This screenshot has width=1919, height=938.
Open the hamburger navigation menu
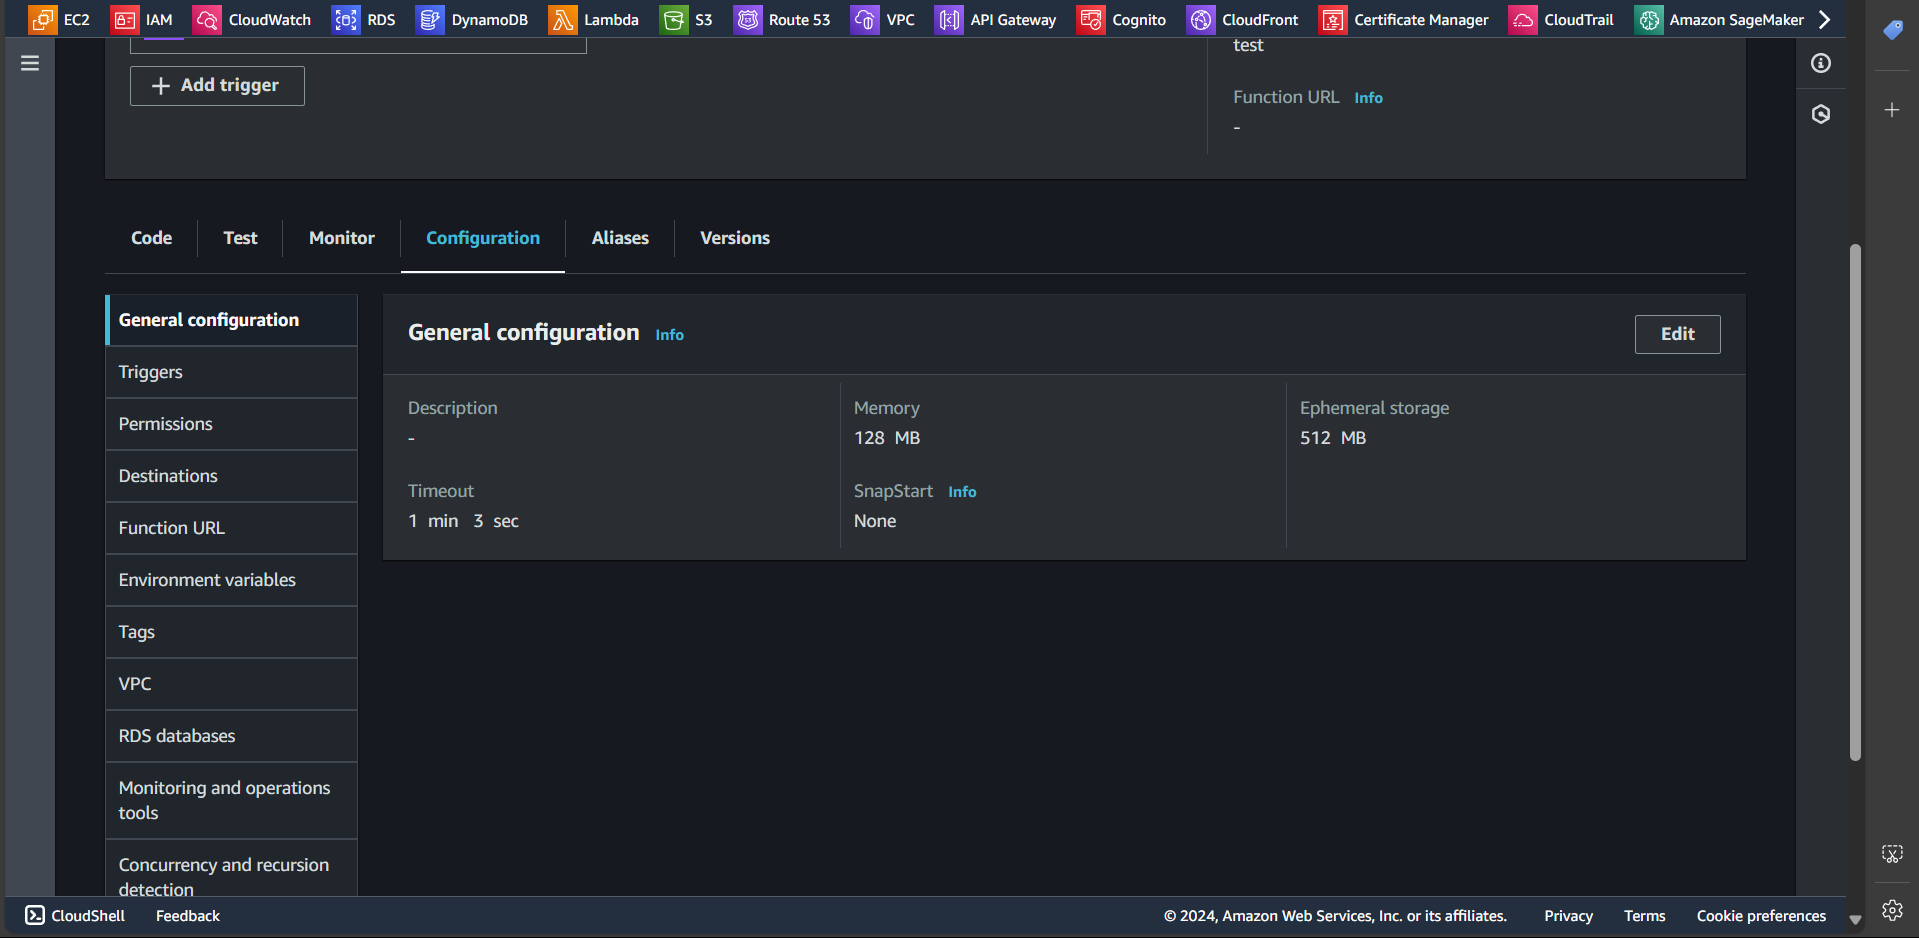(30, 63)
